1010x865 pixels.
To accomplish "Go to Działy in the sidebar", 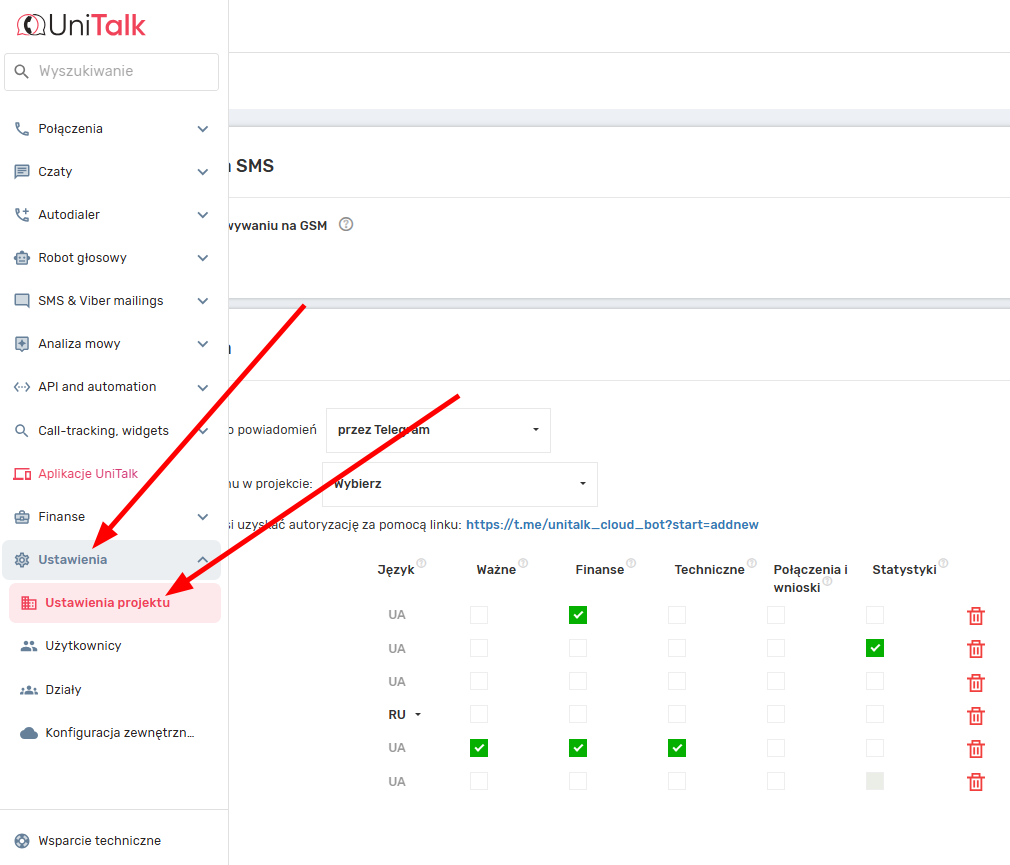I will 63,690.
